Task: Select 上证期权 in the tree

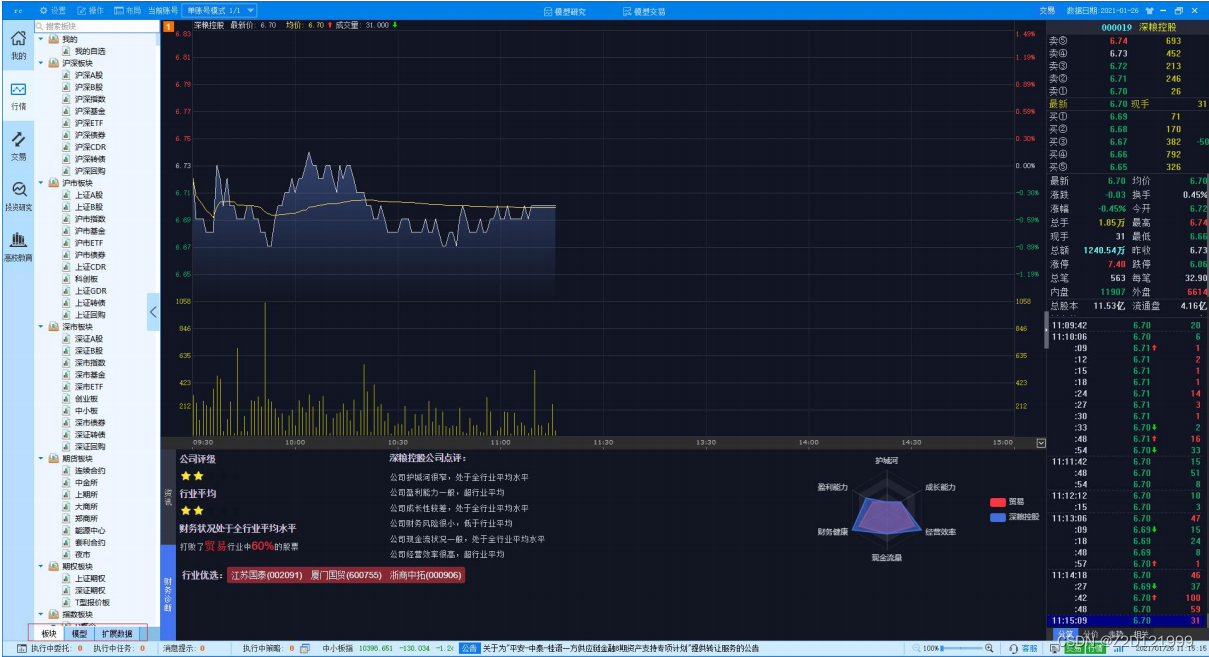Action: [89, 578]
